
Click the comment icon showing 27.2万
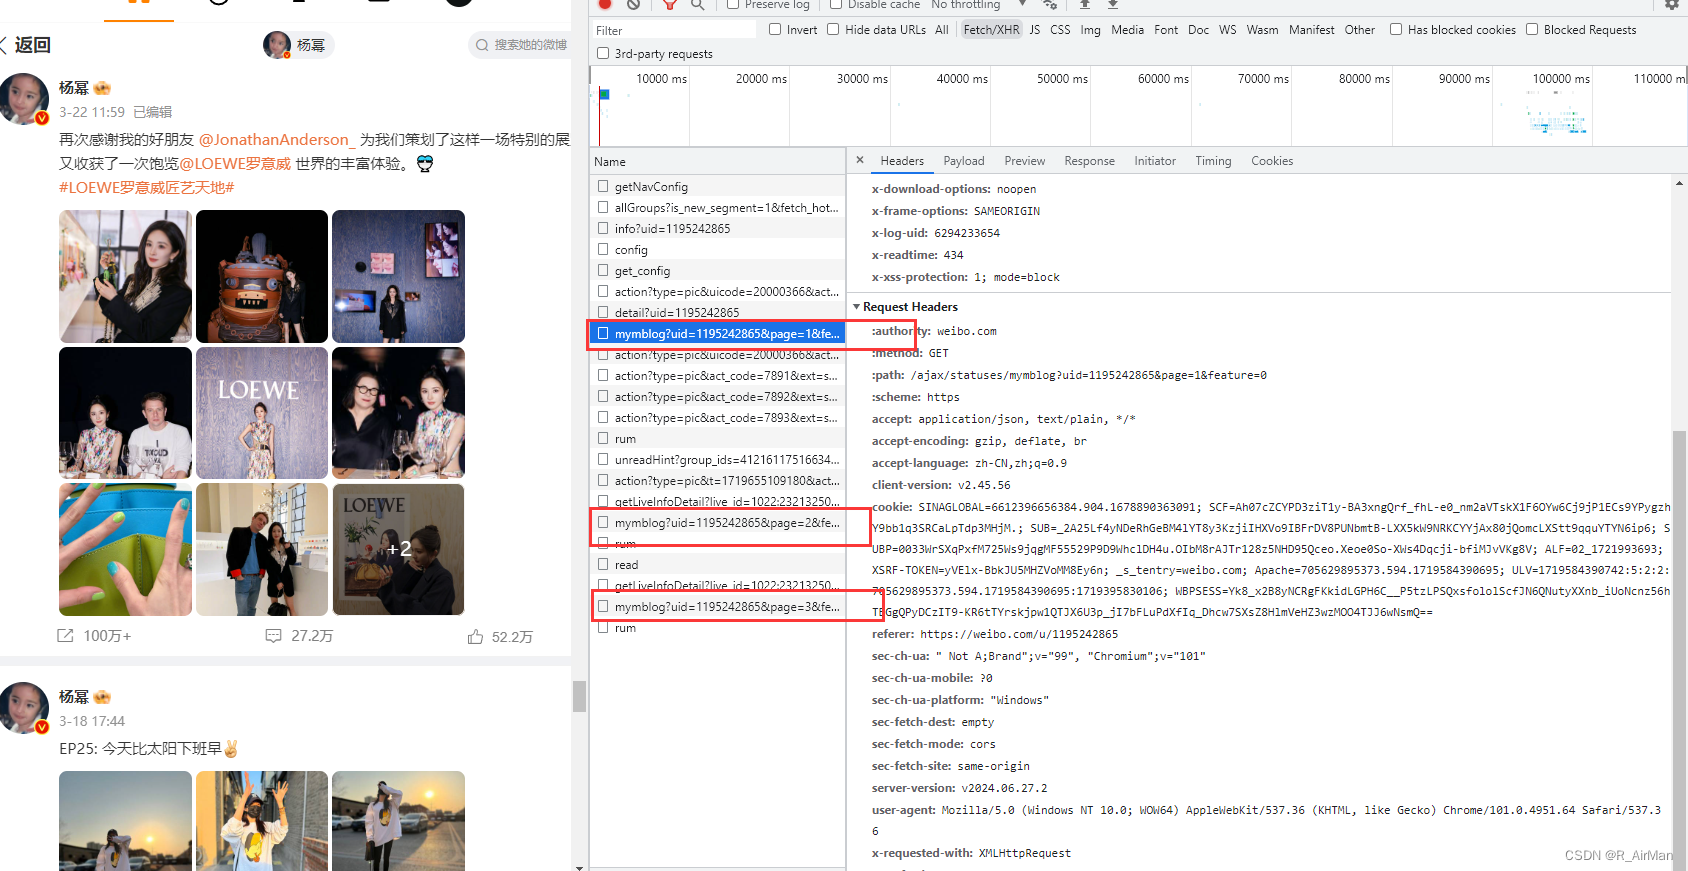click(x=273, y=636)
